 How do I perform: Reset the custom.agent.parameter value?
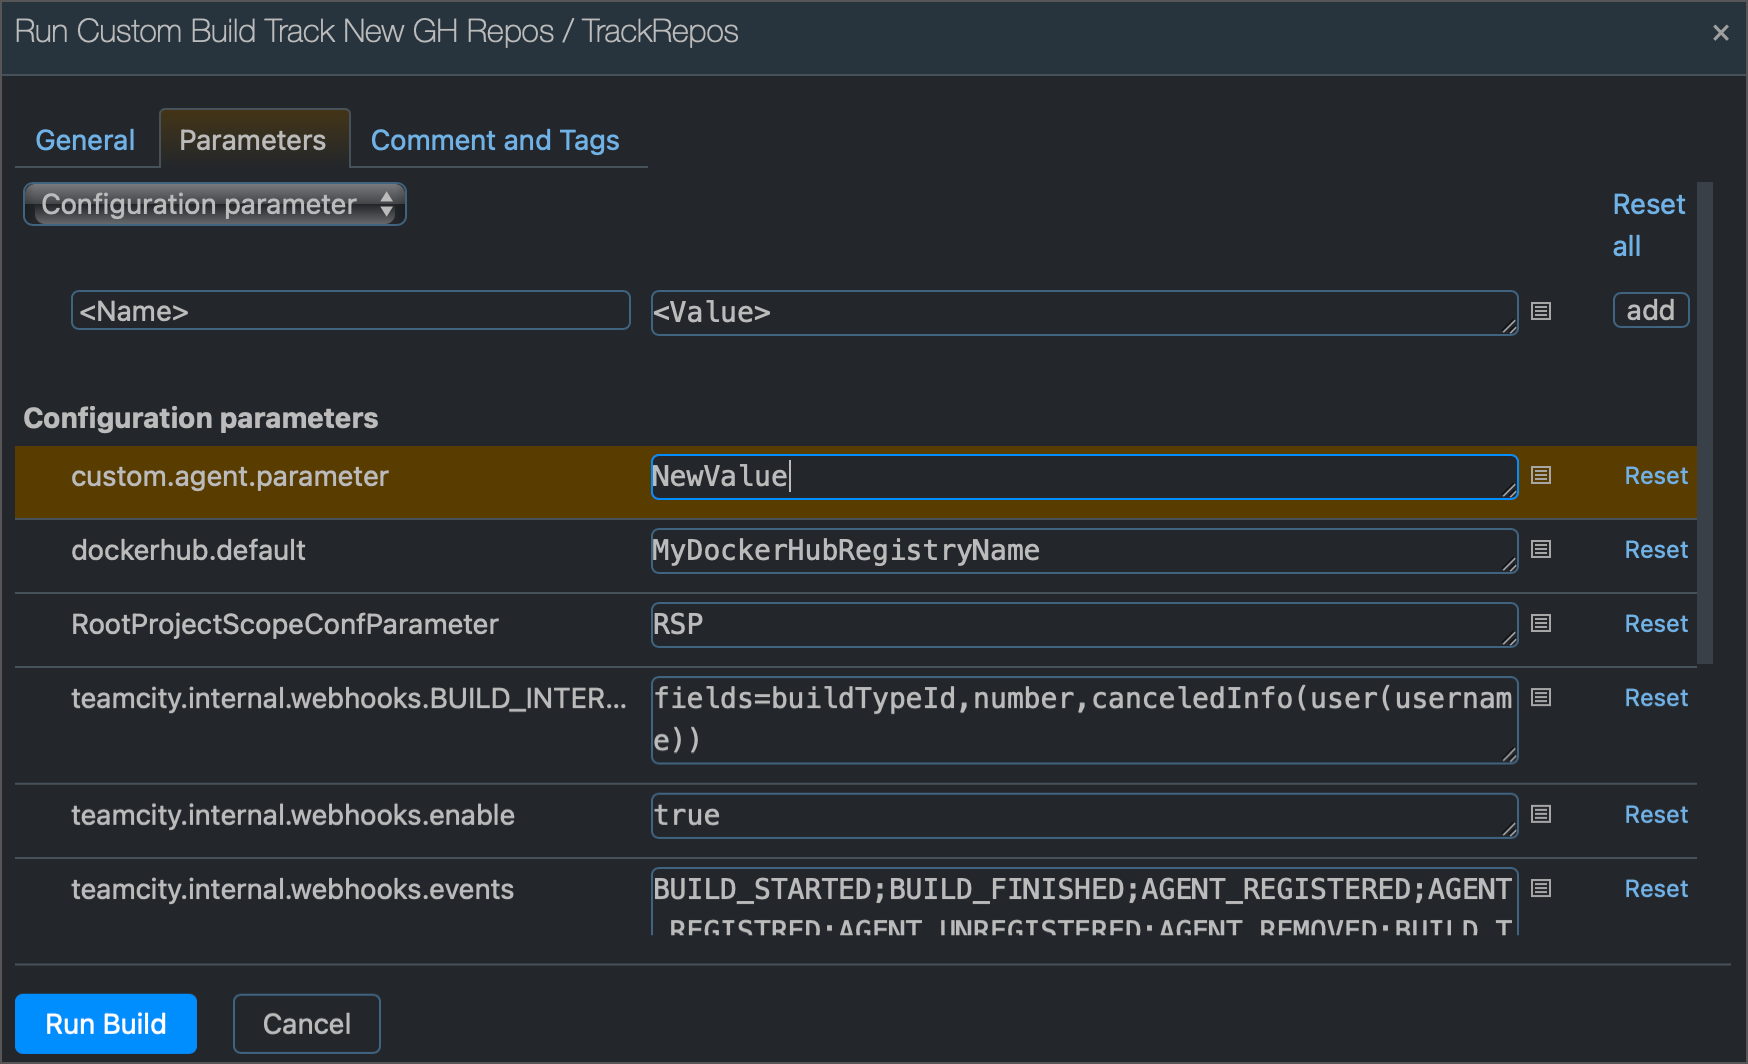[x=1655, y=475]
